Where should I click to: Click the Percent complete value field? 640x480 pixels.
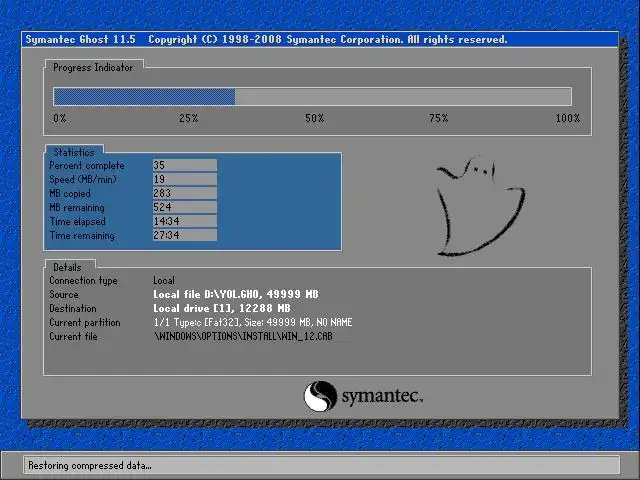[x=184, y=165]
